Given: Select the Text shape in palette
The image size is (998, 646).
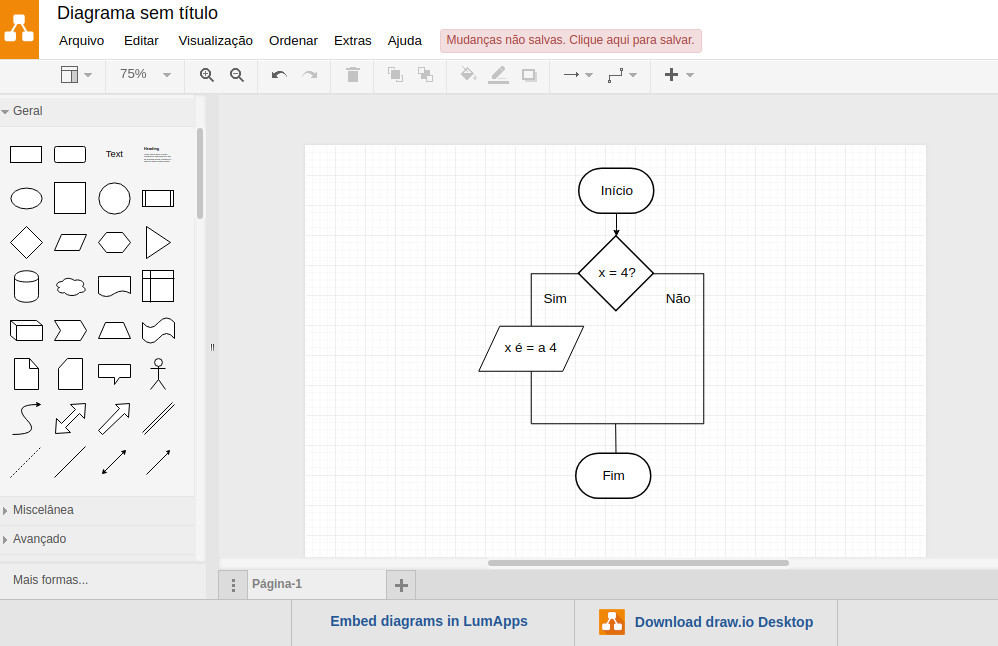Looking at the screenshot, I should pyautogui.click(x=114, y=154).
